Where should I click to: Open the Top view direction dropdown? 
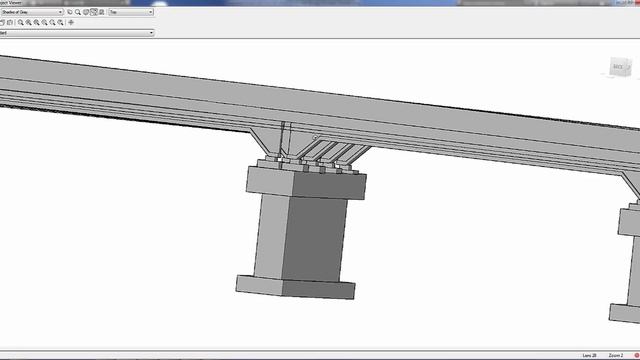(131, 12)
